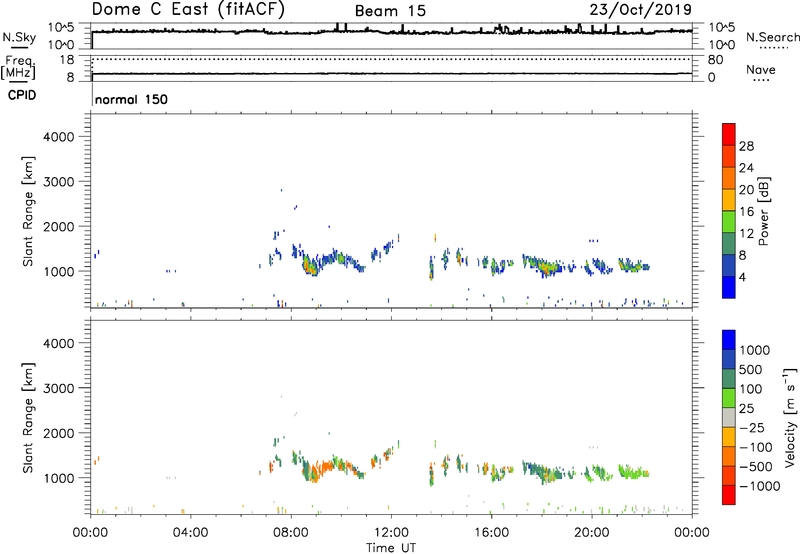Click the "-100" label on Velocity colorbar
This screenshot has width=800, height=554.
pyautogui.click(x=756, y=447)
